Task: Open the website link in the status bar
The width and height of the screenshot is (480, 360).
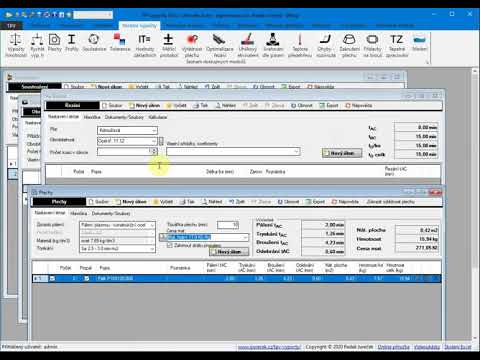Action: [x=269, y=347]
